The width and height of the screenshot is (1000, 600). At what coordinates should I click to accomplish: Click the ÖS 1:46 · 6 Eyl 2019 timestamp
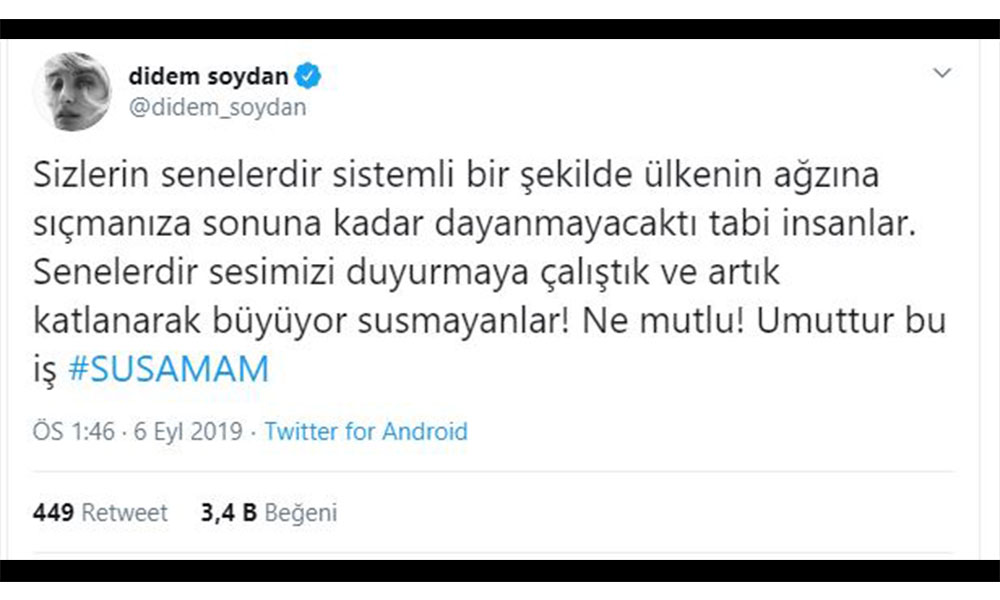140,432
